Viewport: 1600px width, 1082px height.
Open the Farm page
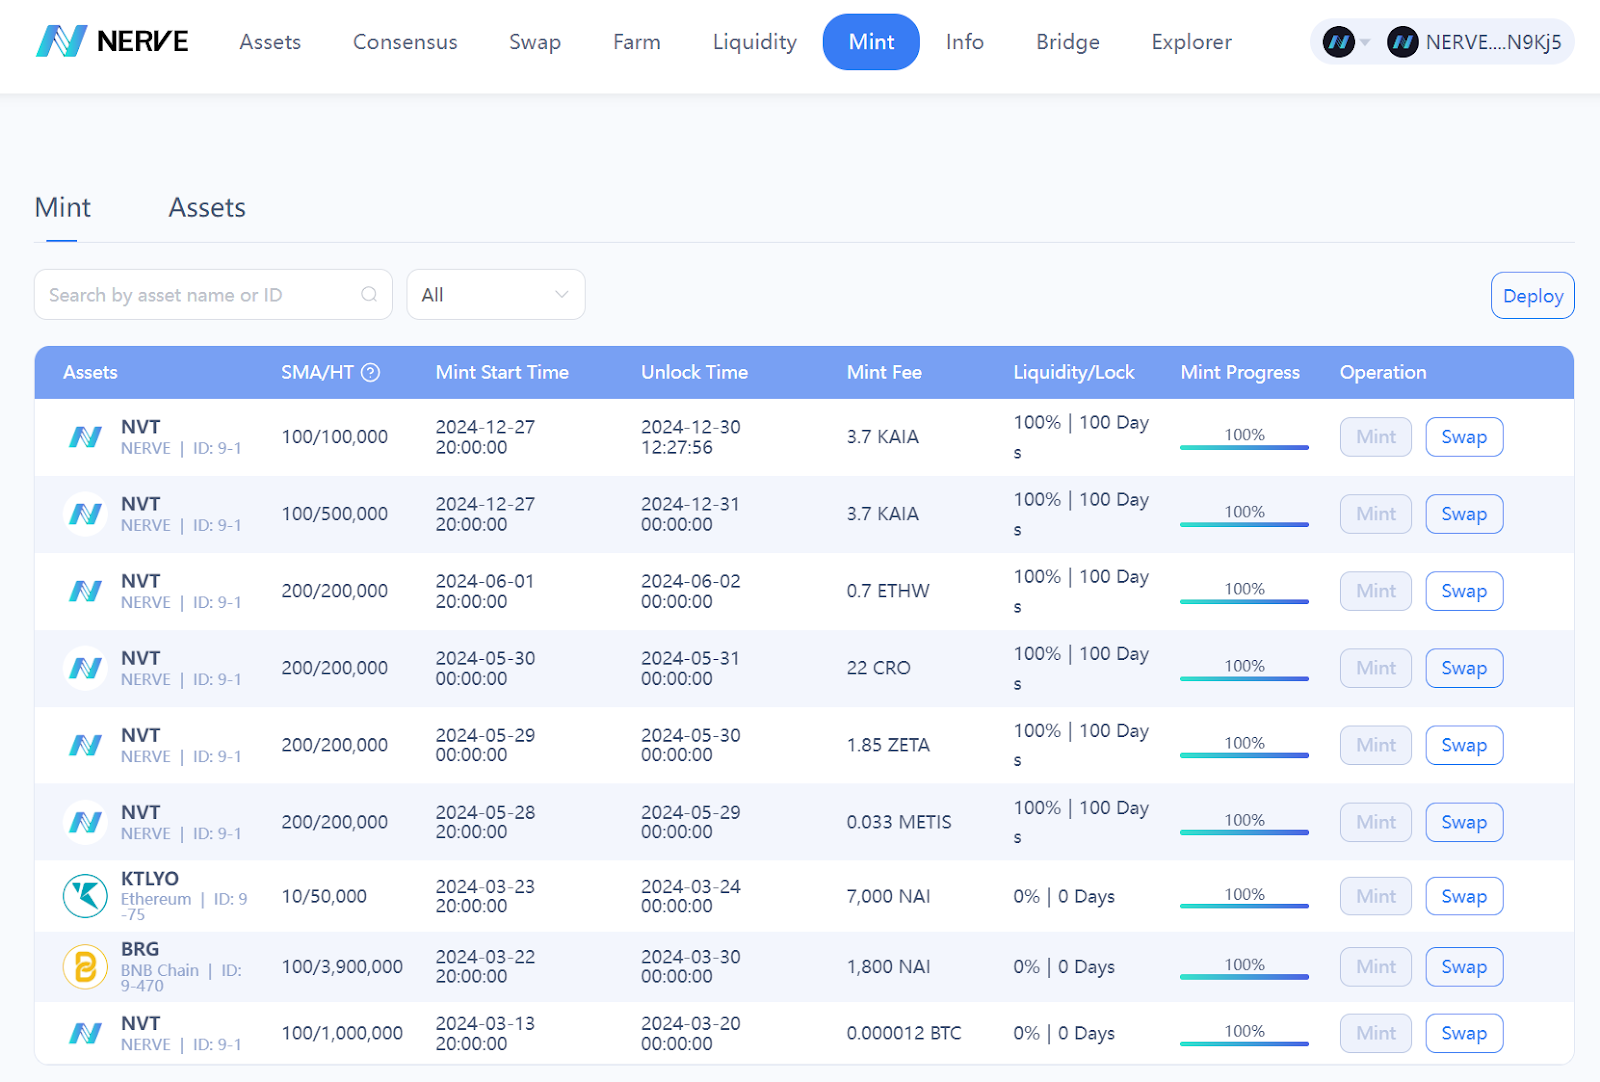(637, 42)
